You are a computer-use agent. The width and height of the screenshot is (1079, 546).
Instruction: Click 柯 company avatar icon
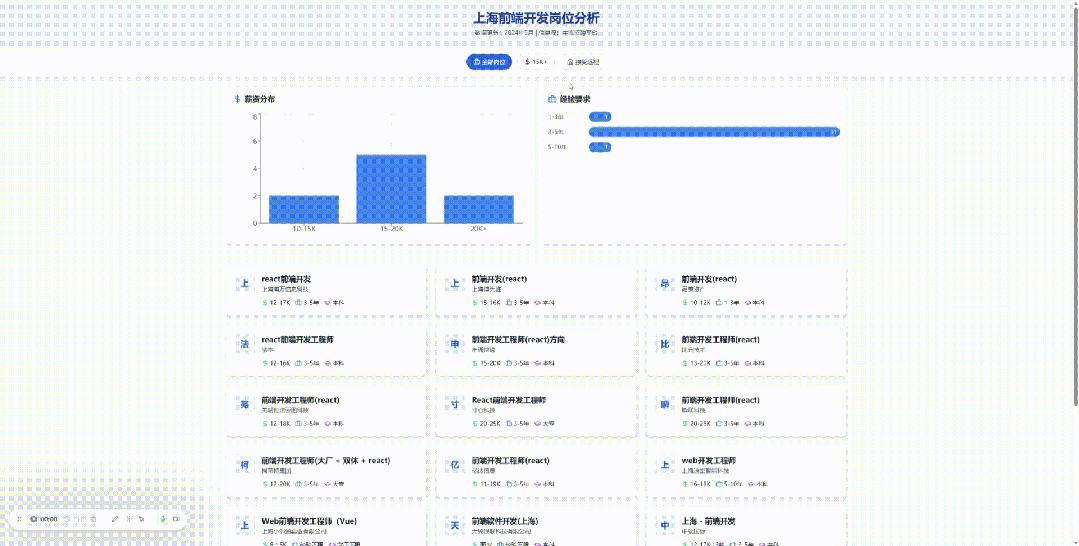tap(244, 465)
